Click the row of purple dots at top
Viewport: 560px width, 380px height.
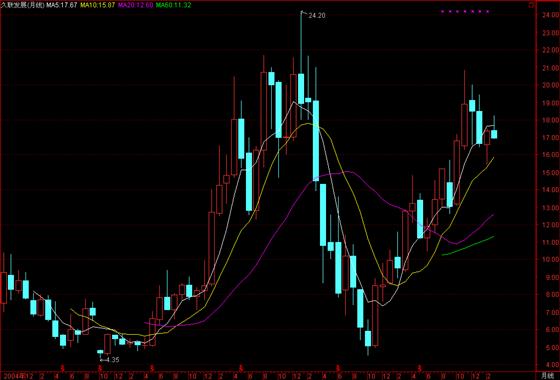[465, 11]
